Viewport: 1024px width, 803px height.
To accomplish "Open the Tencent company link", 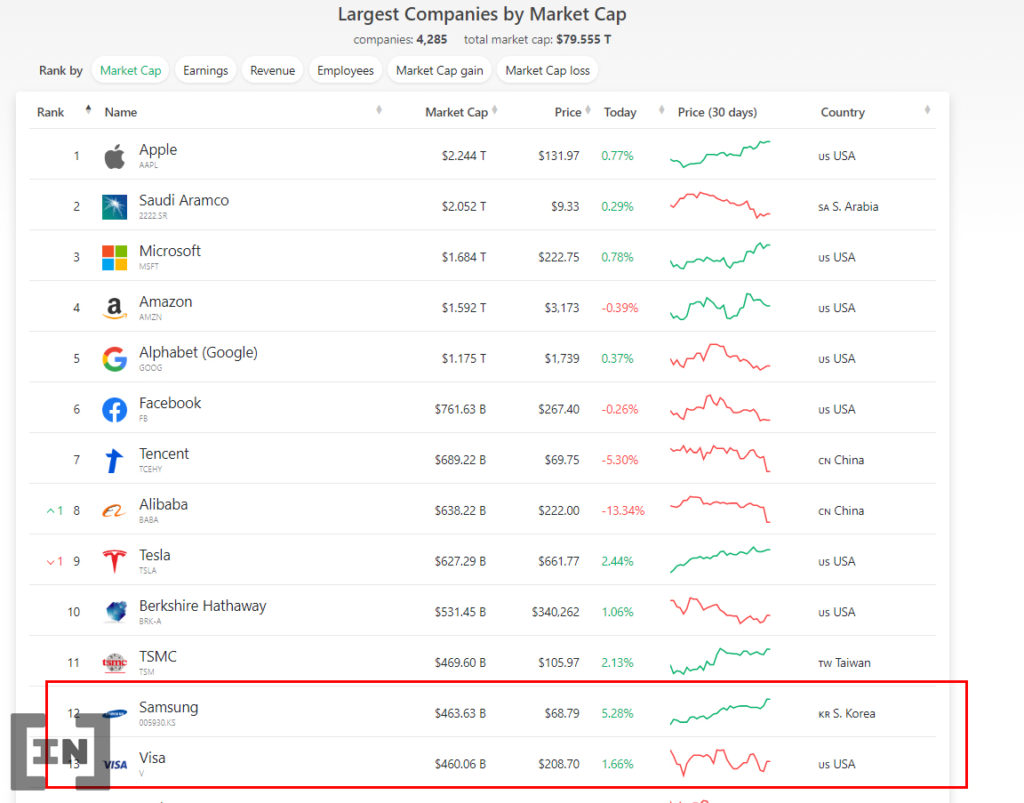I will (164, 454).
